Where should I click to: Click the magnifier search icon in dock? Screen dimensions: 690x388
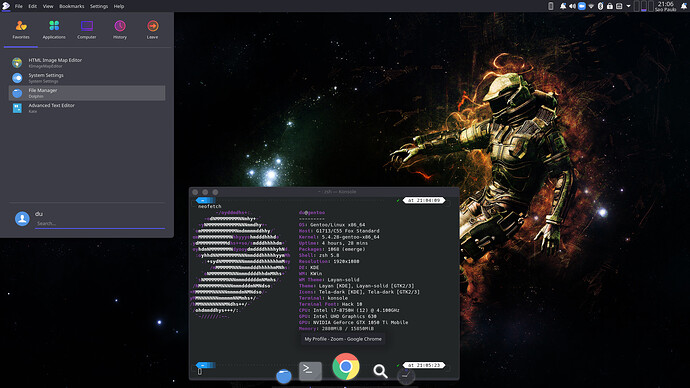[x=381, y=371]
